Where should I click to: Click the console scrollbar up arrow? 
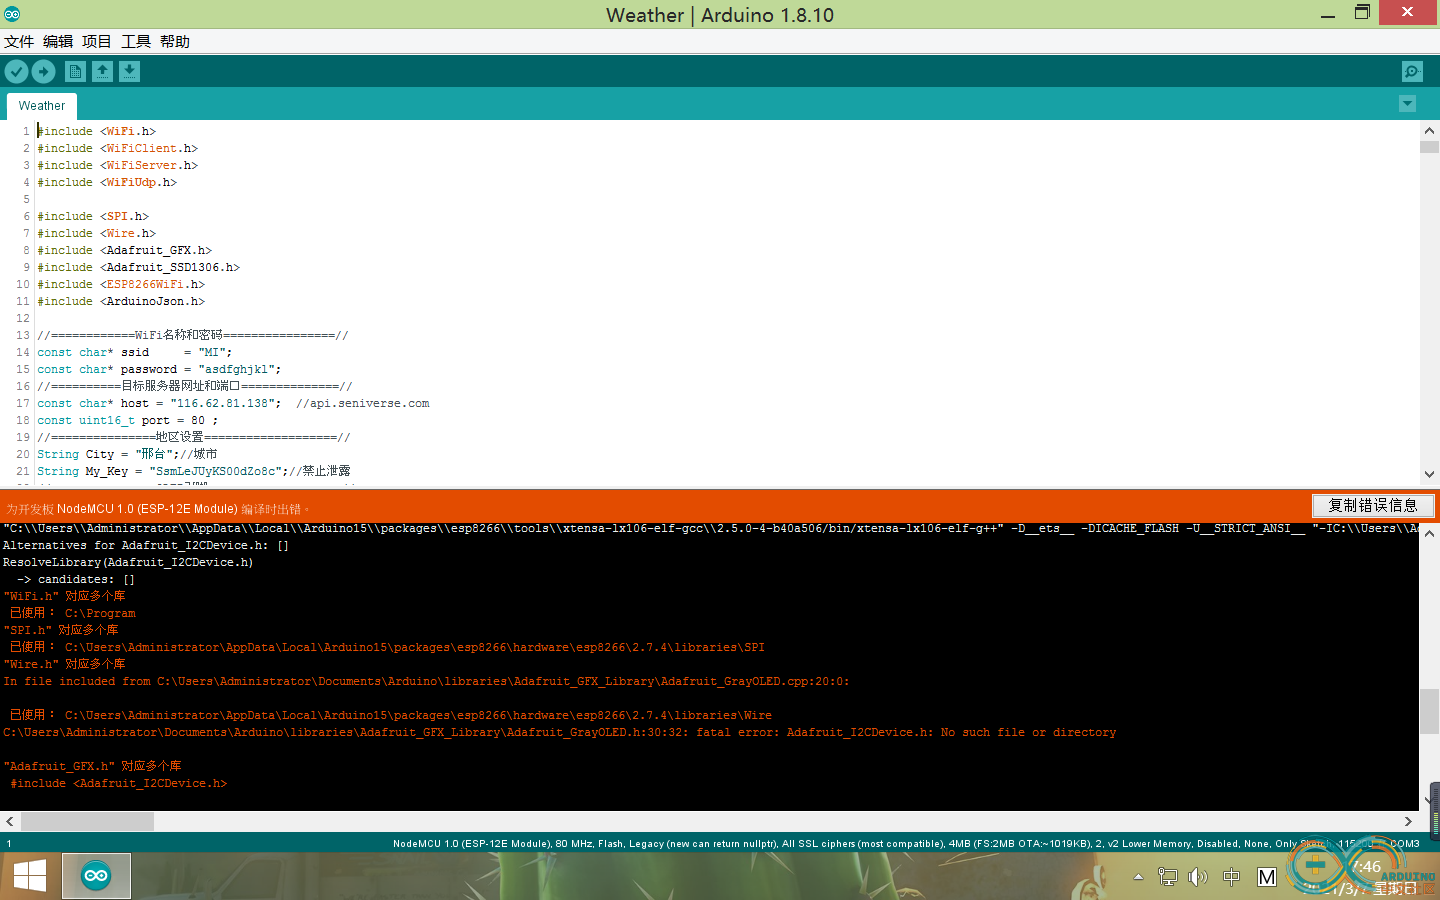(1429, 534)
